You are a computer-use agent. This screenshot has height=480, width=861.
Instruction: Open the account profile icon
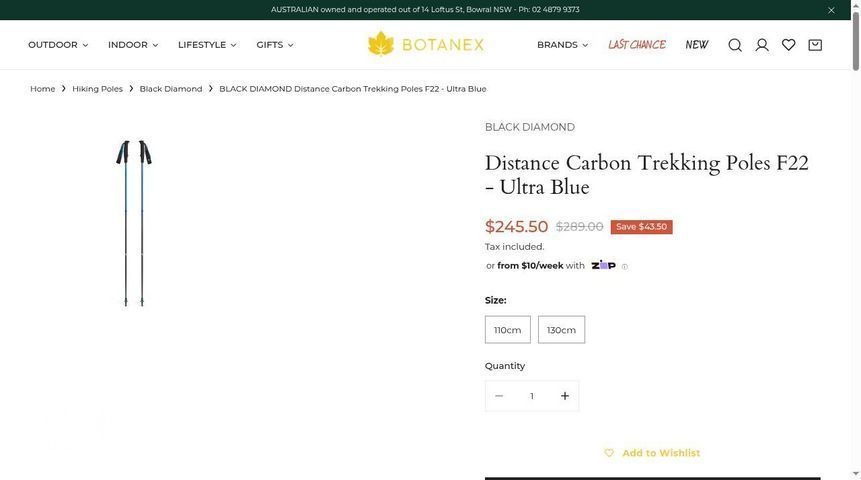(x=762, y=45)
